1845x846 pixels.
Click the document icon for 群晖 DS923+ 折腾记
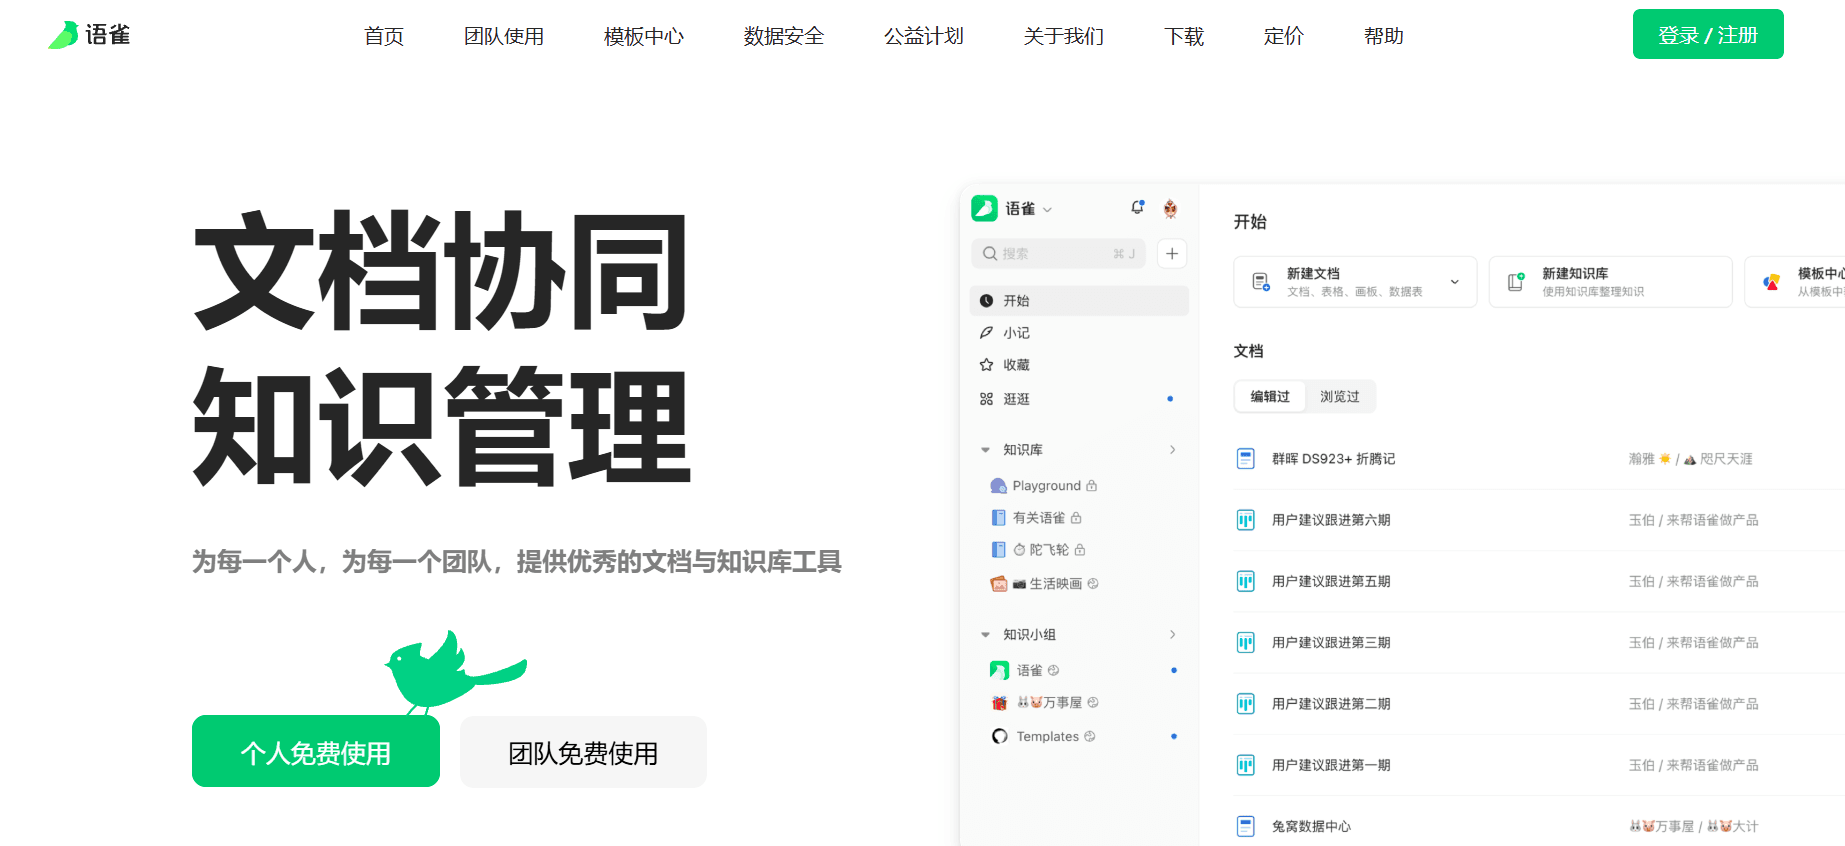[1246, 459]
